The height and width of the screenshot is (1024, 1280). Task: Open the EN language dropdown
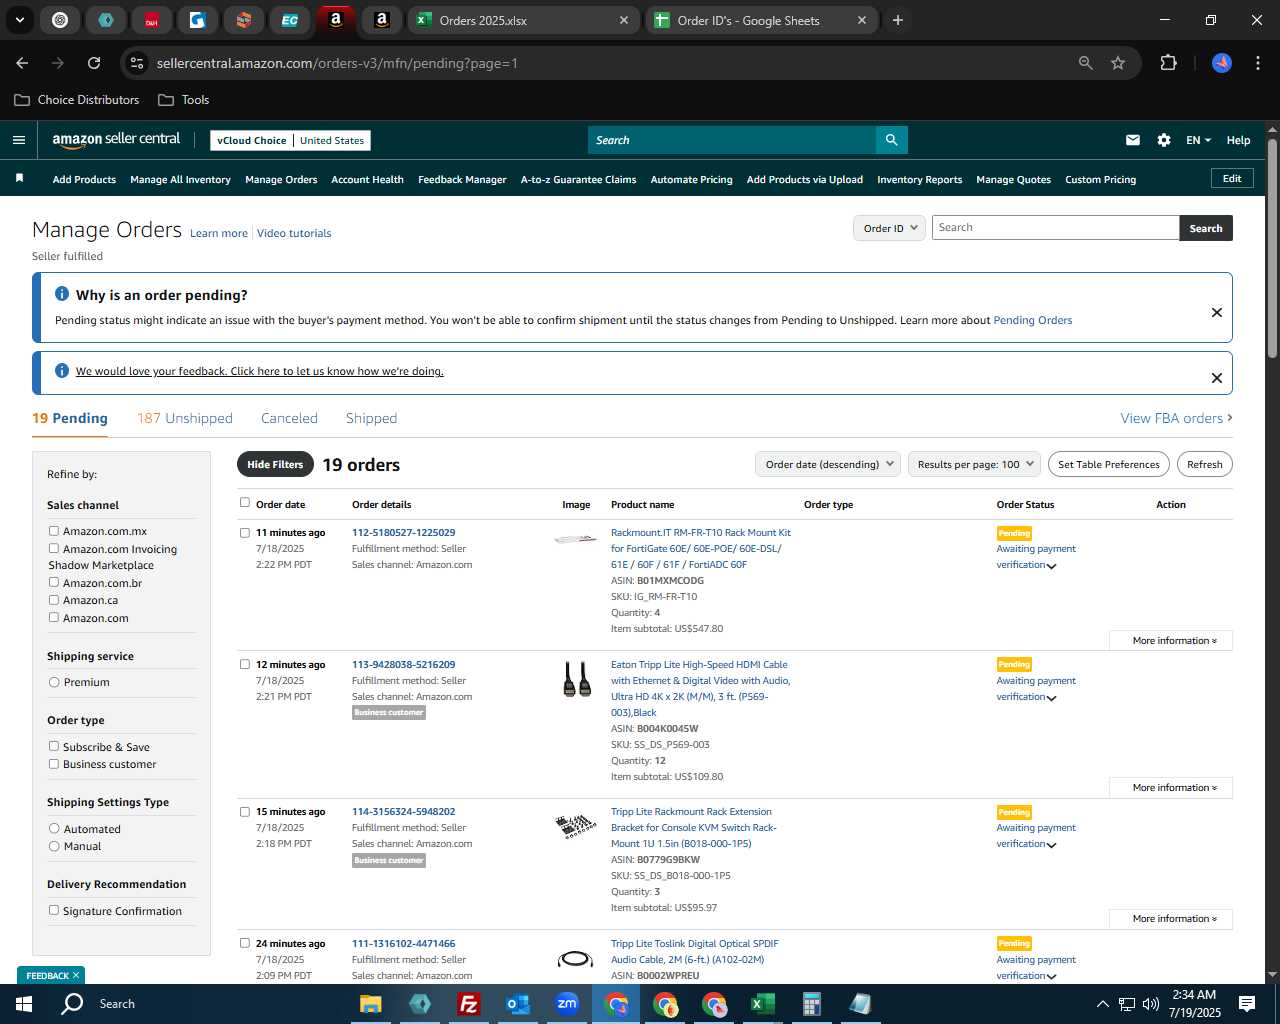click(x=1198, y=140)
